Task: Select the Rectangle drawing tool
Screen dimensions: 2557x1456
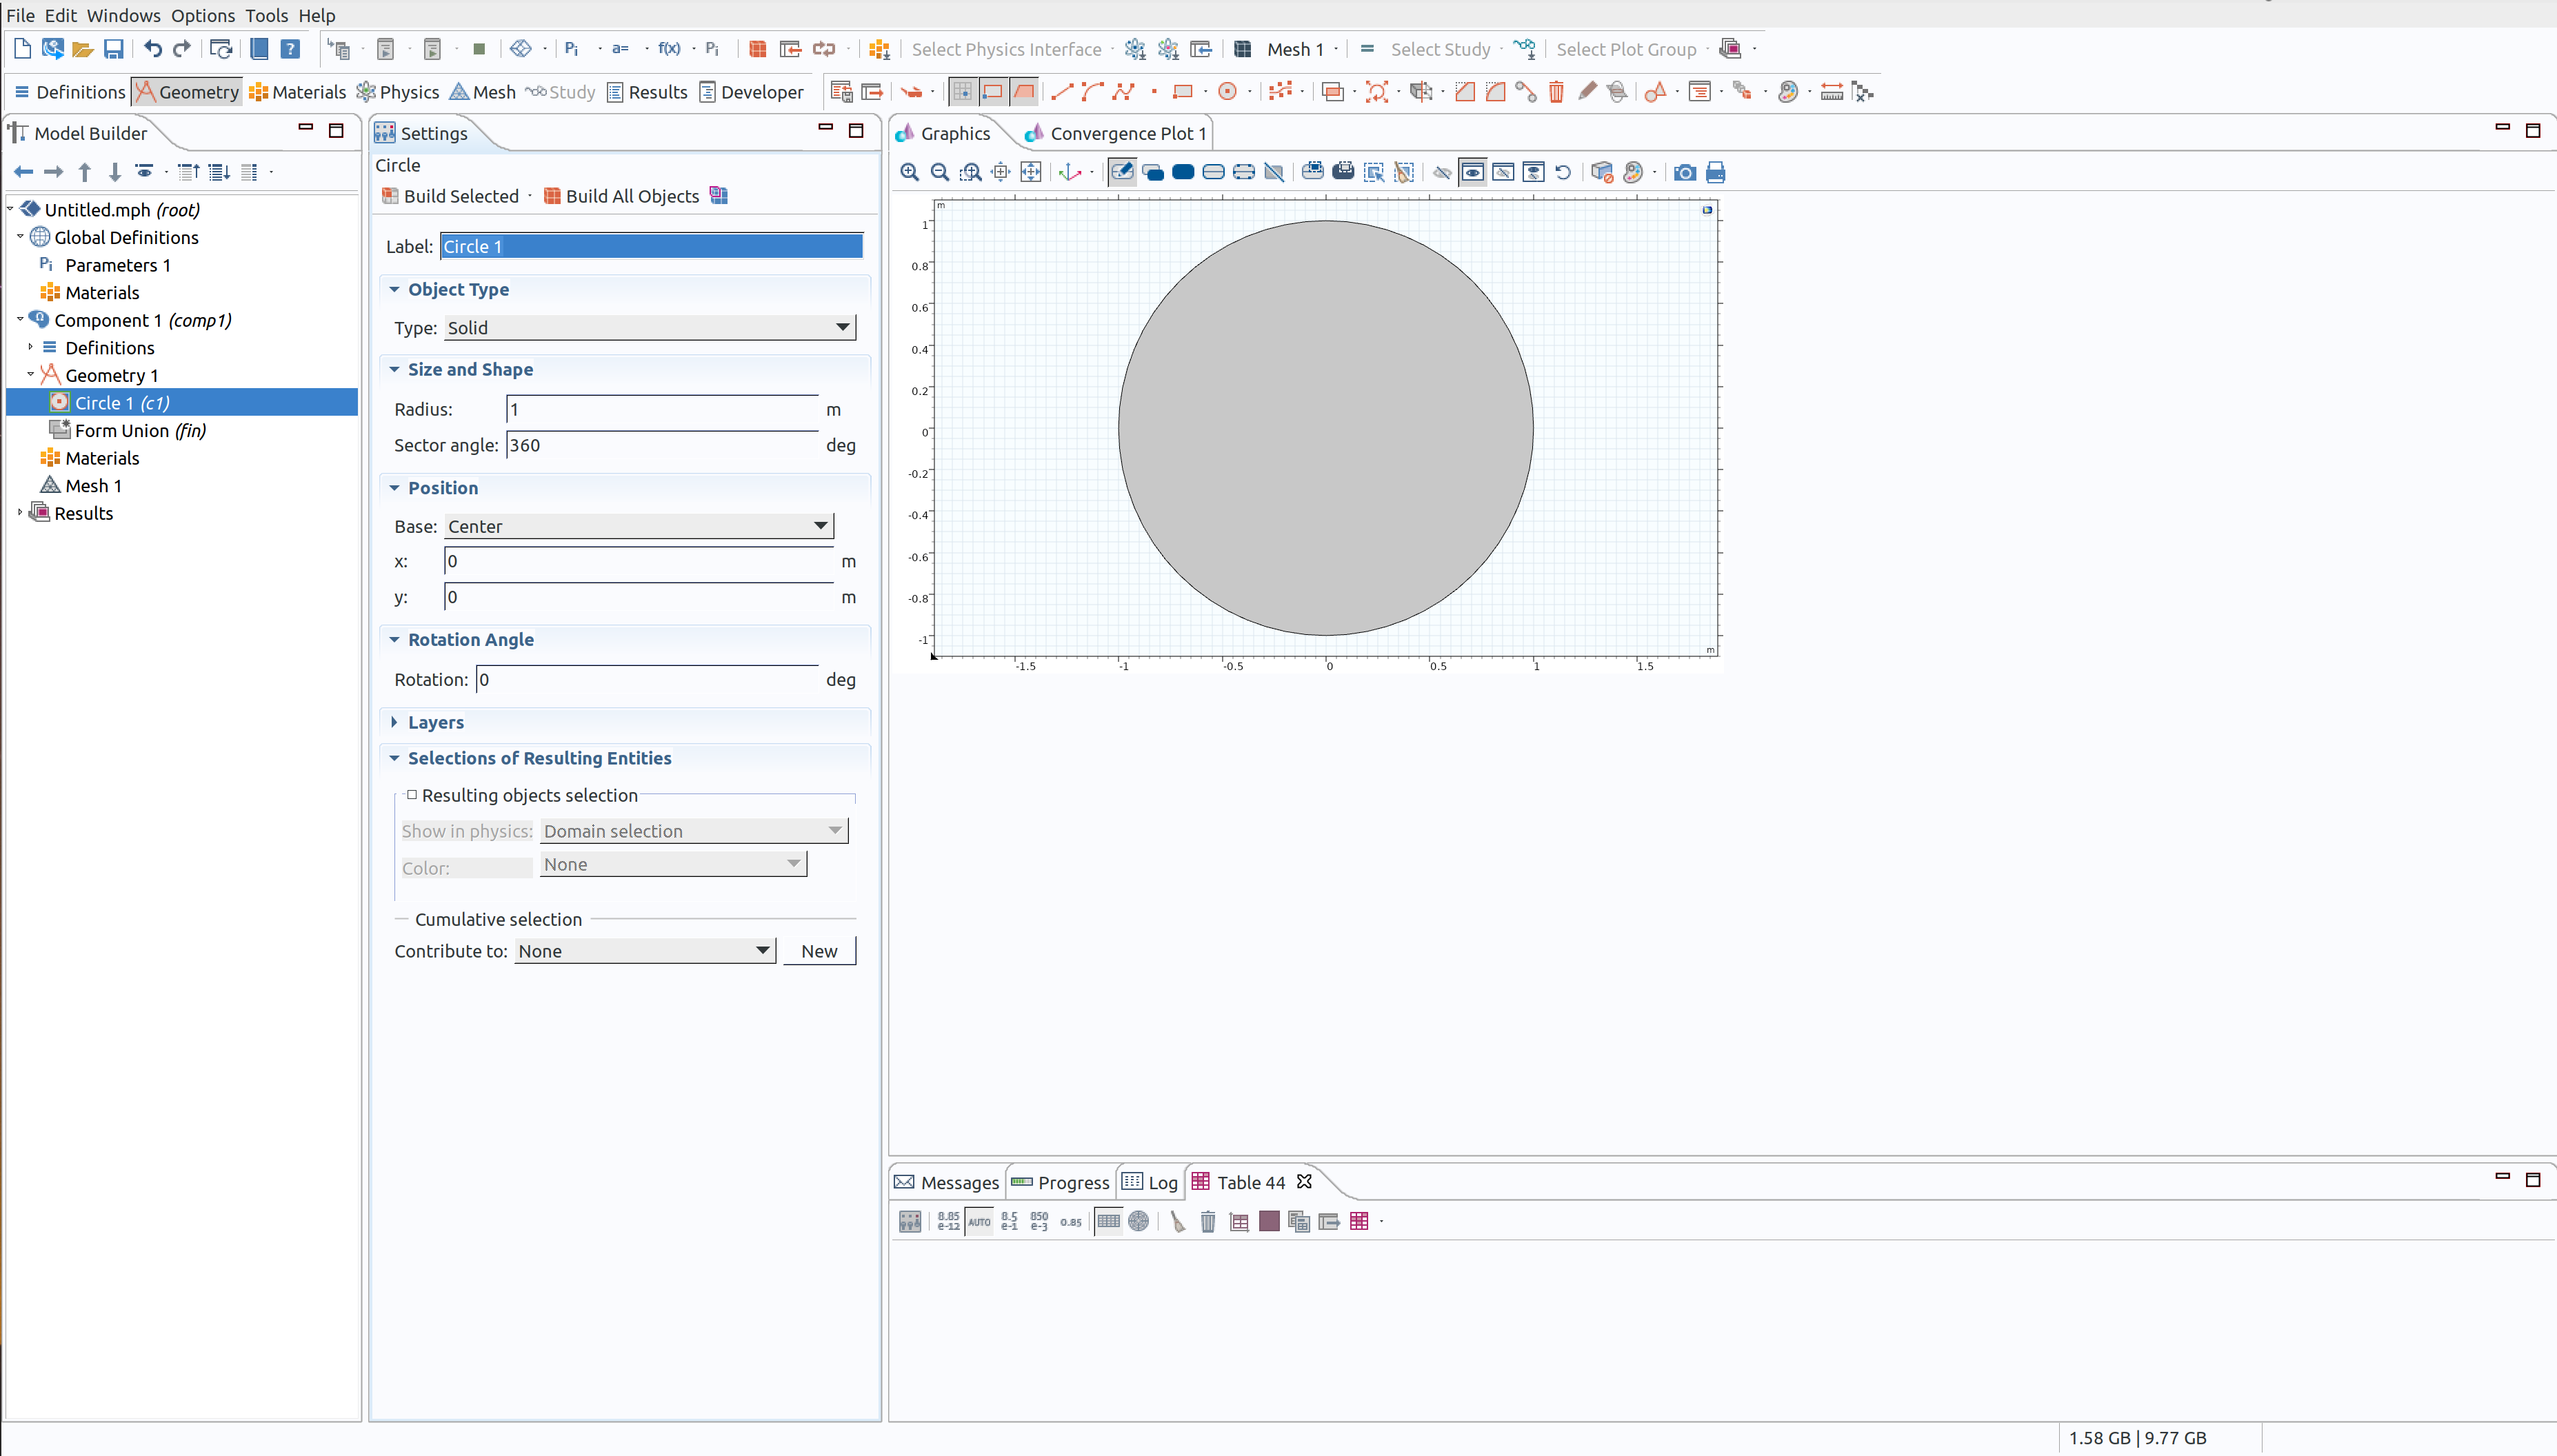Action: (1182, 92)
